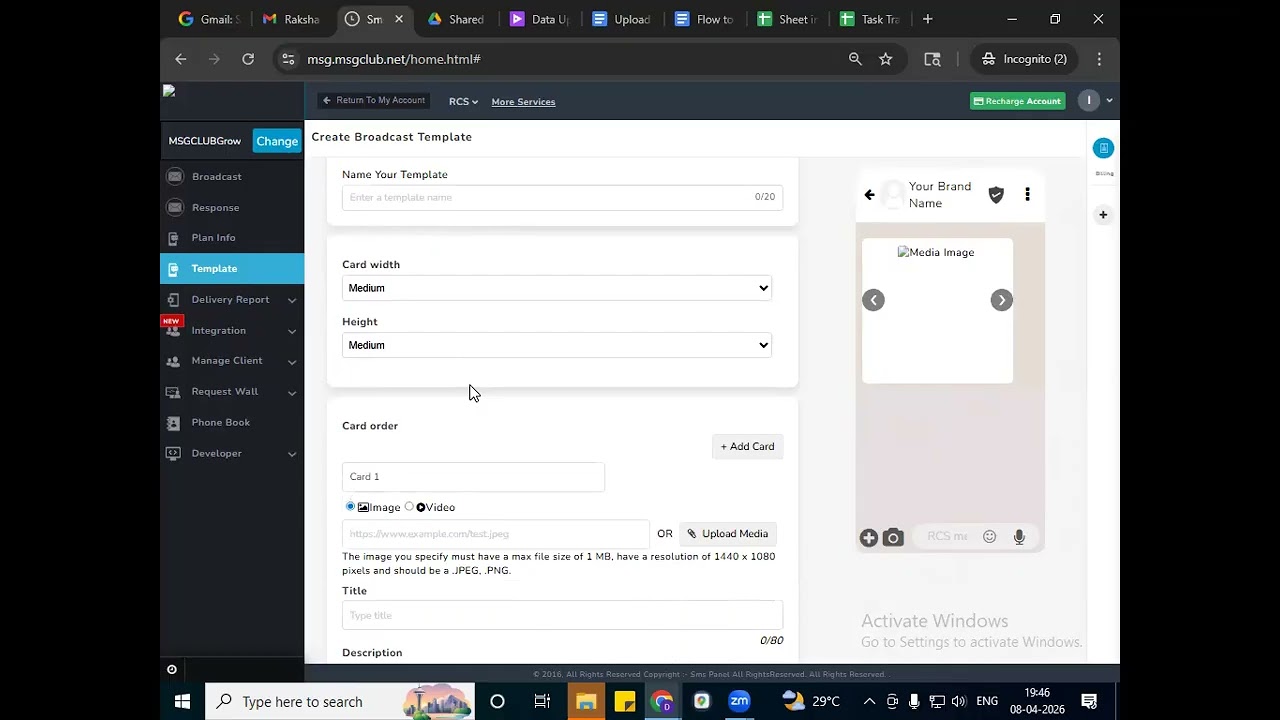Open the Zoom app in taskbar
The width and height of the screenshot is (1280, 720).
coord(739,701)
